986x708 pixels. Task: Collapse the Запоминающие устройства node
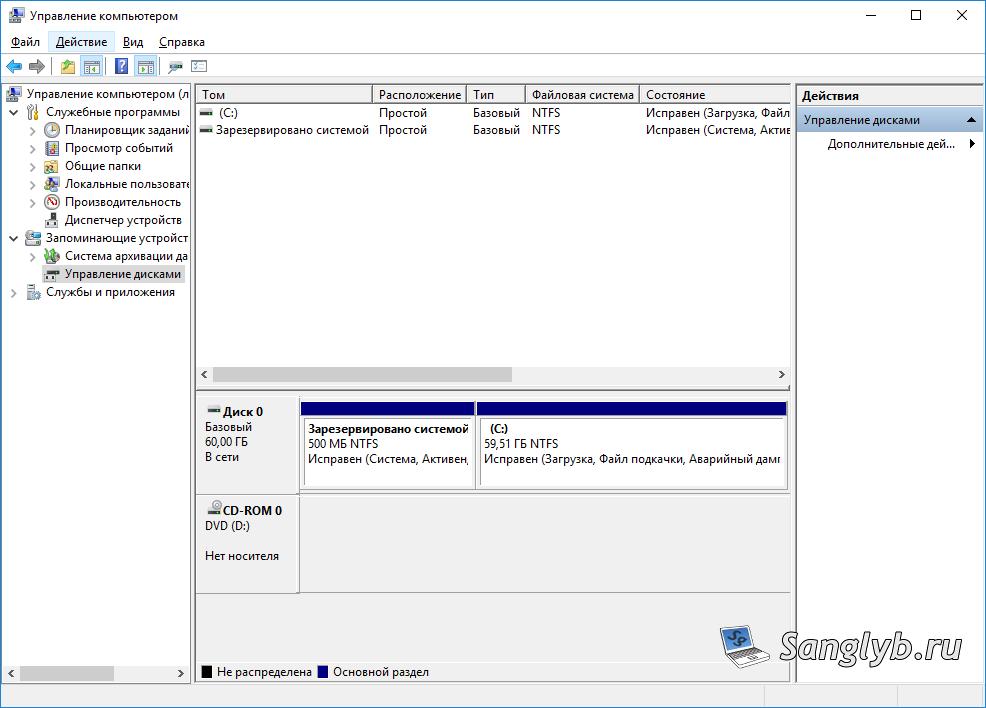click(x=14, y=239)
